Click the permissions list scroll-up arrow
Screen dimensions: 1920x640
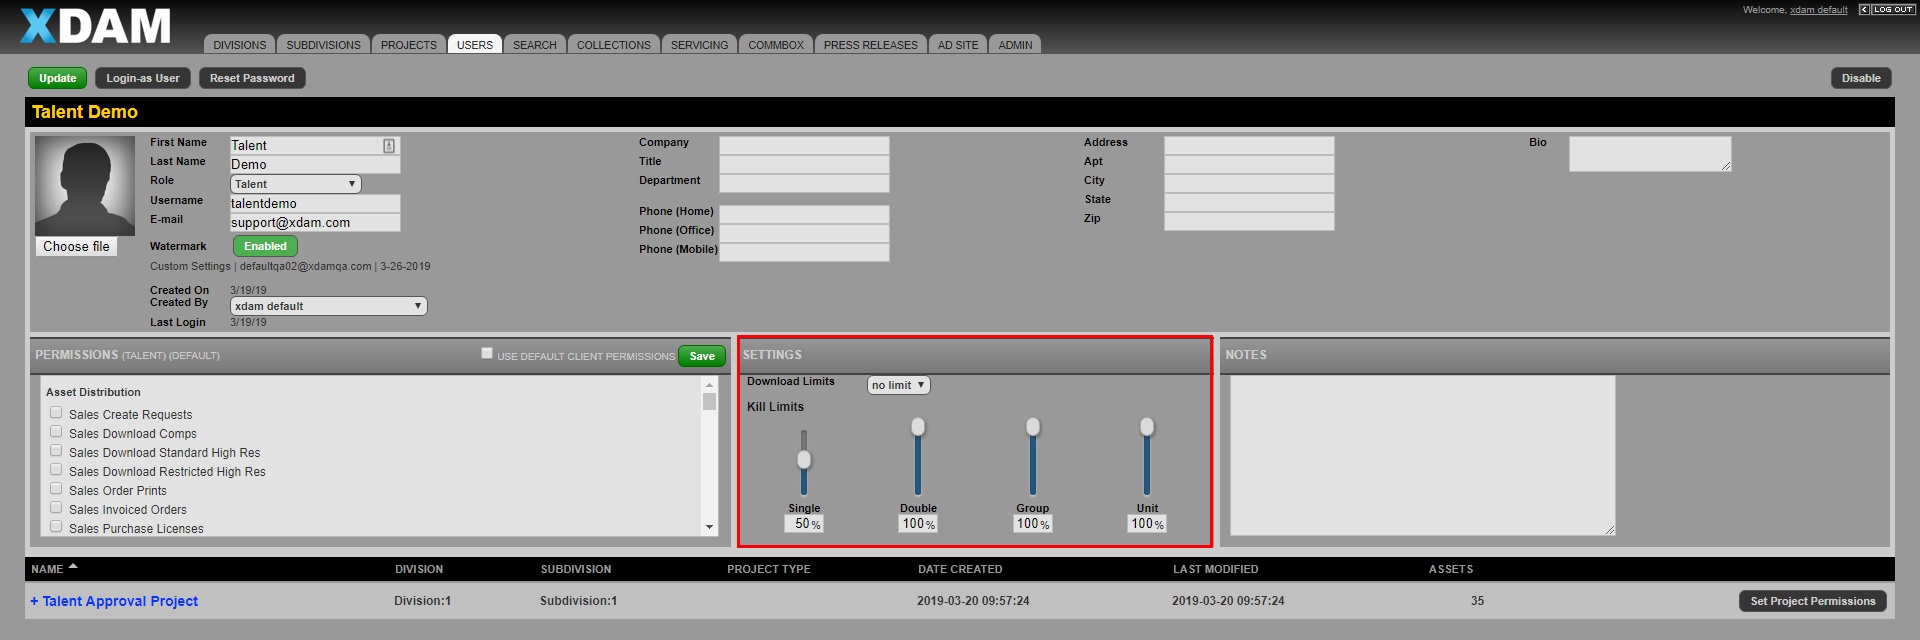(709, 385)
